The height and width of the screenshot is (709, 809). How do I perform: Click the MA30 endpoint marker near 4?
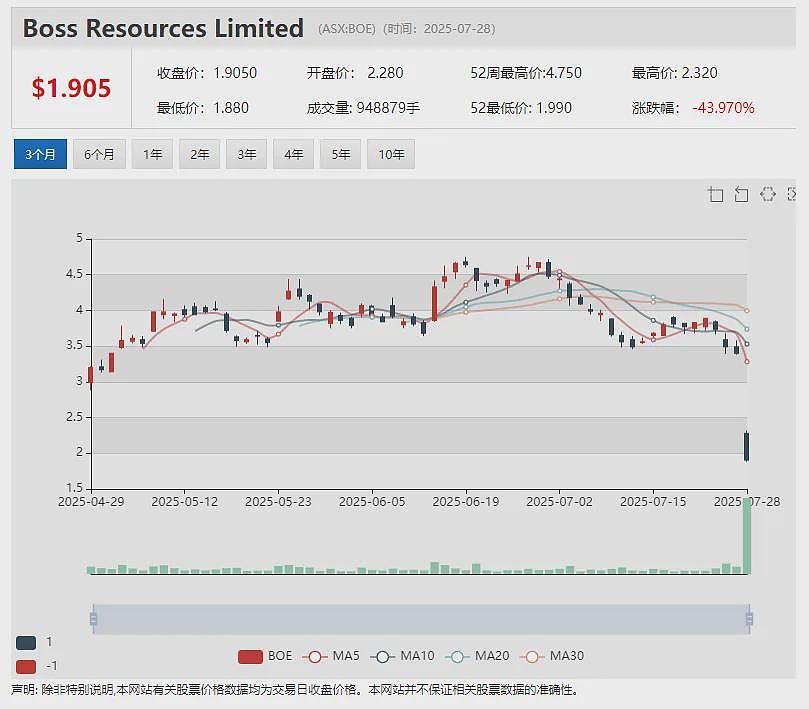[747, 310]
